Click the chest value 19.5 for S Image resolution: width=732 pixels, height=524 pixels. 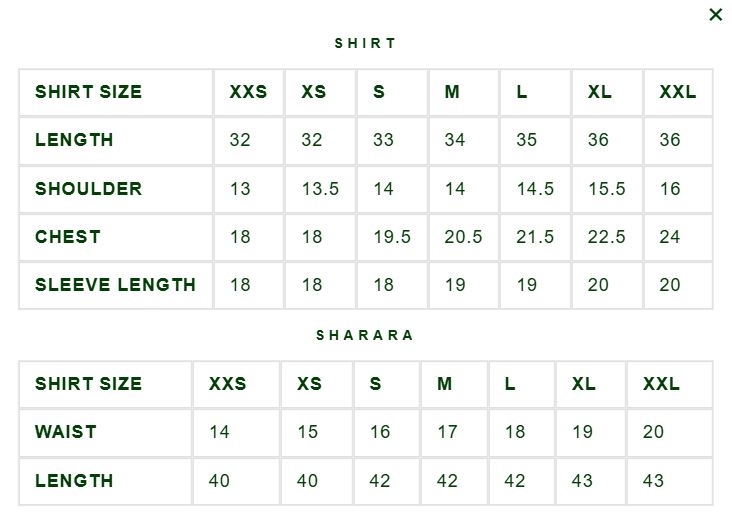point(392,237)
